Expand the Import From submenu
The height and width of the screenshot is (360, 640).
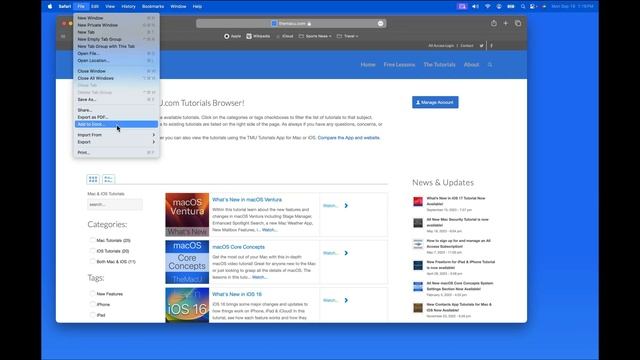(116, 135)
